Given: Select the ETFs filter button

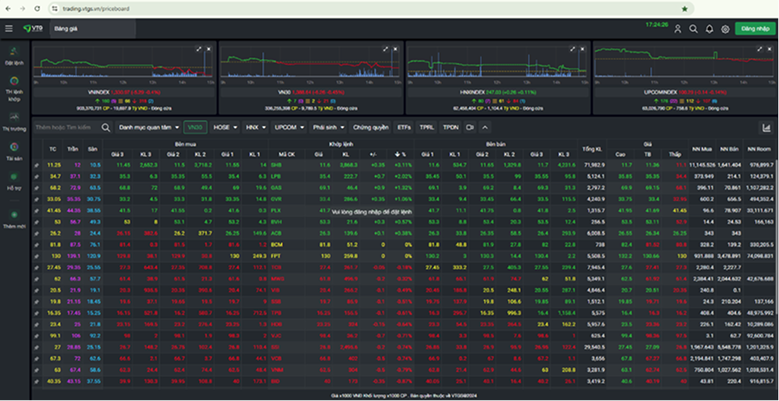Looking at the screenshot, I should [403, 128].
